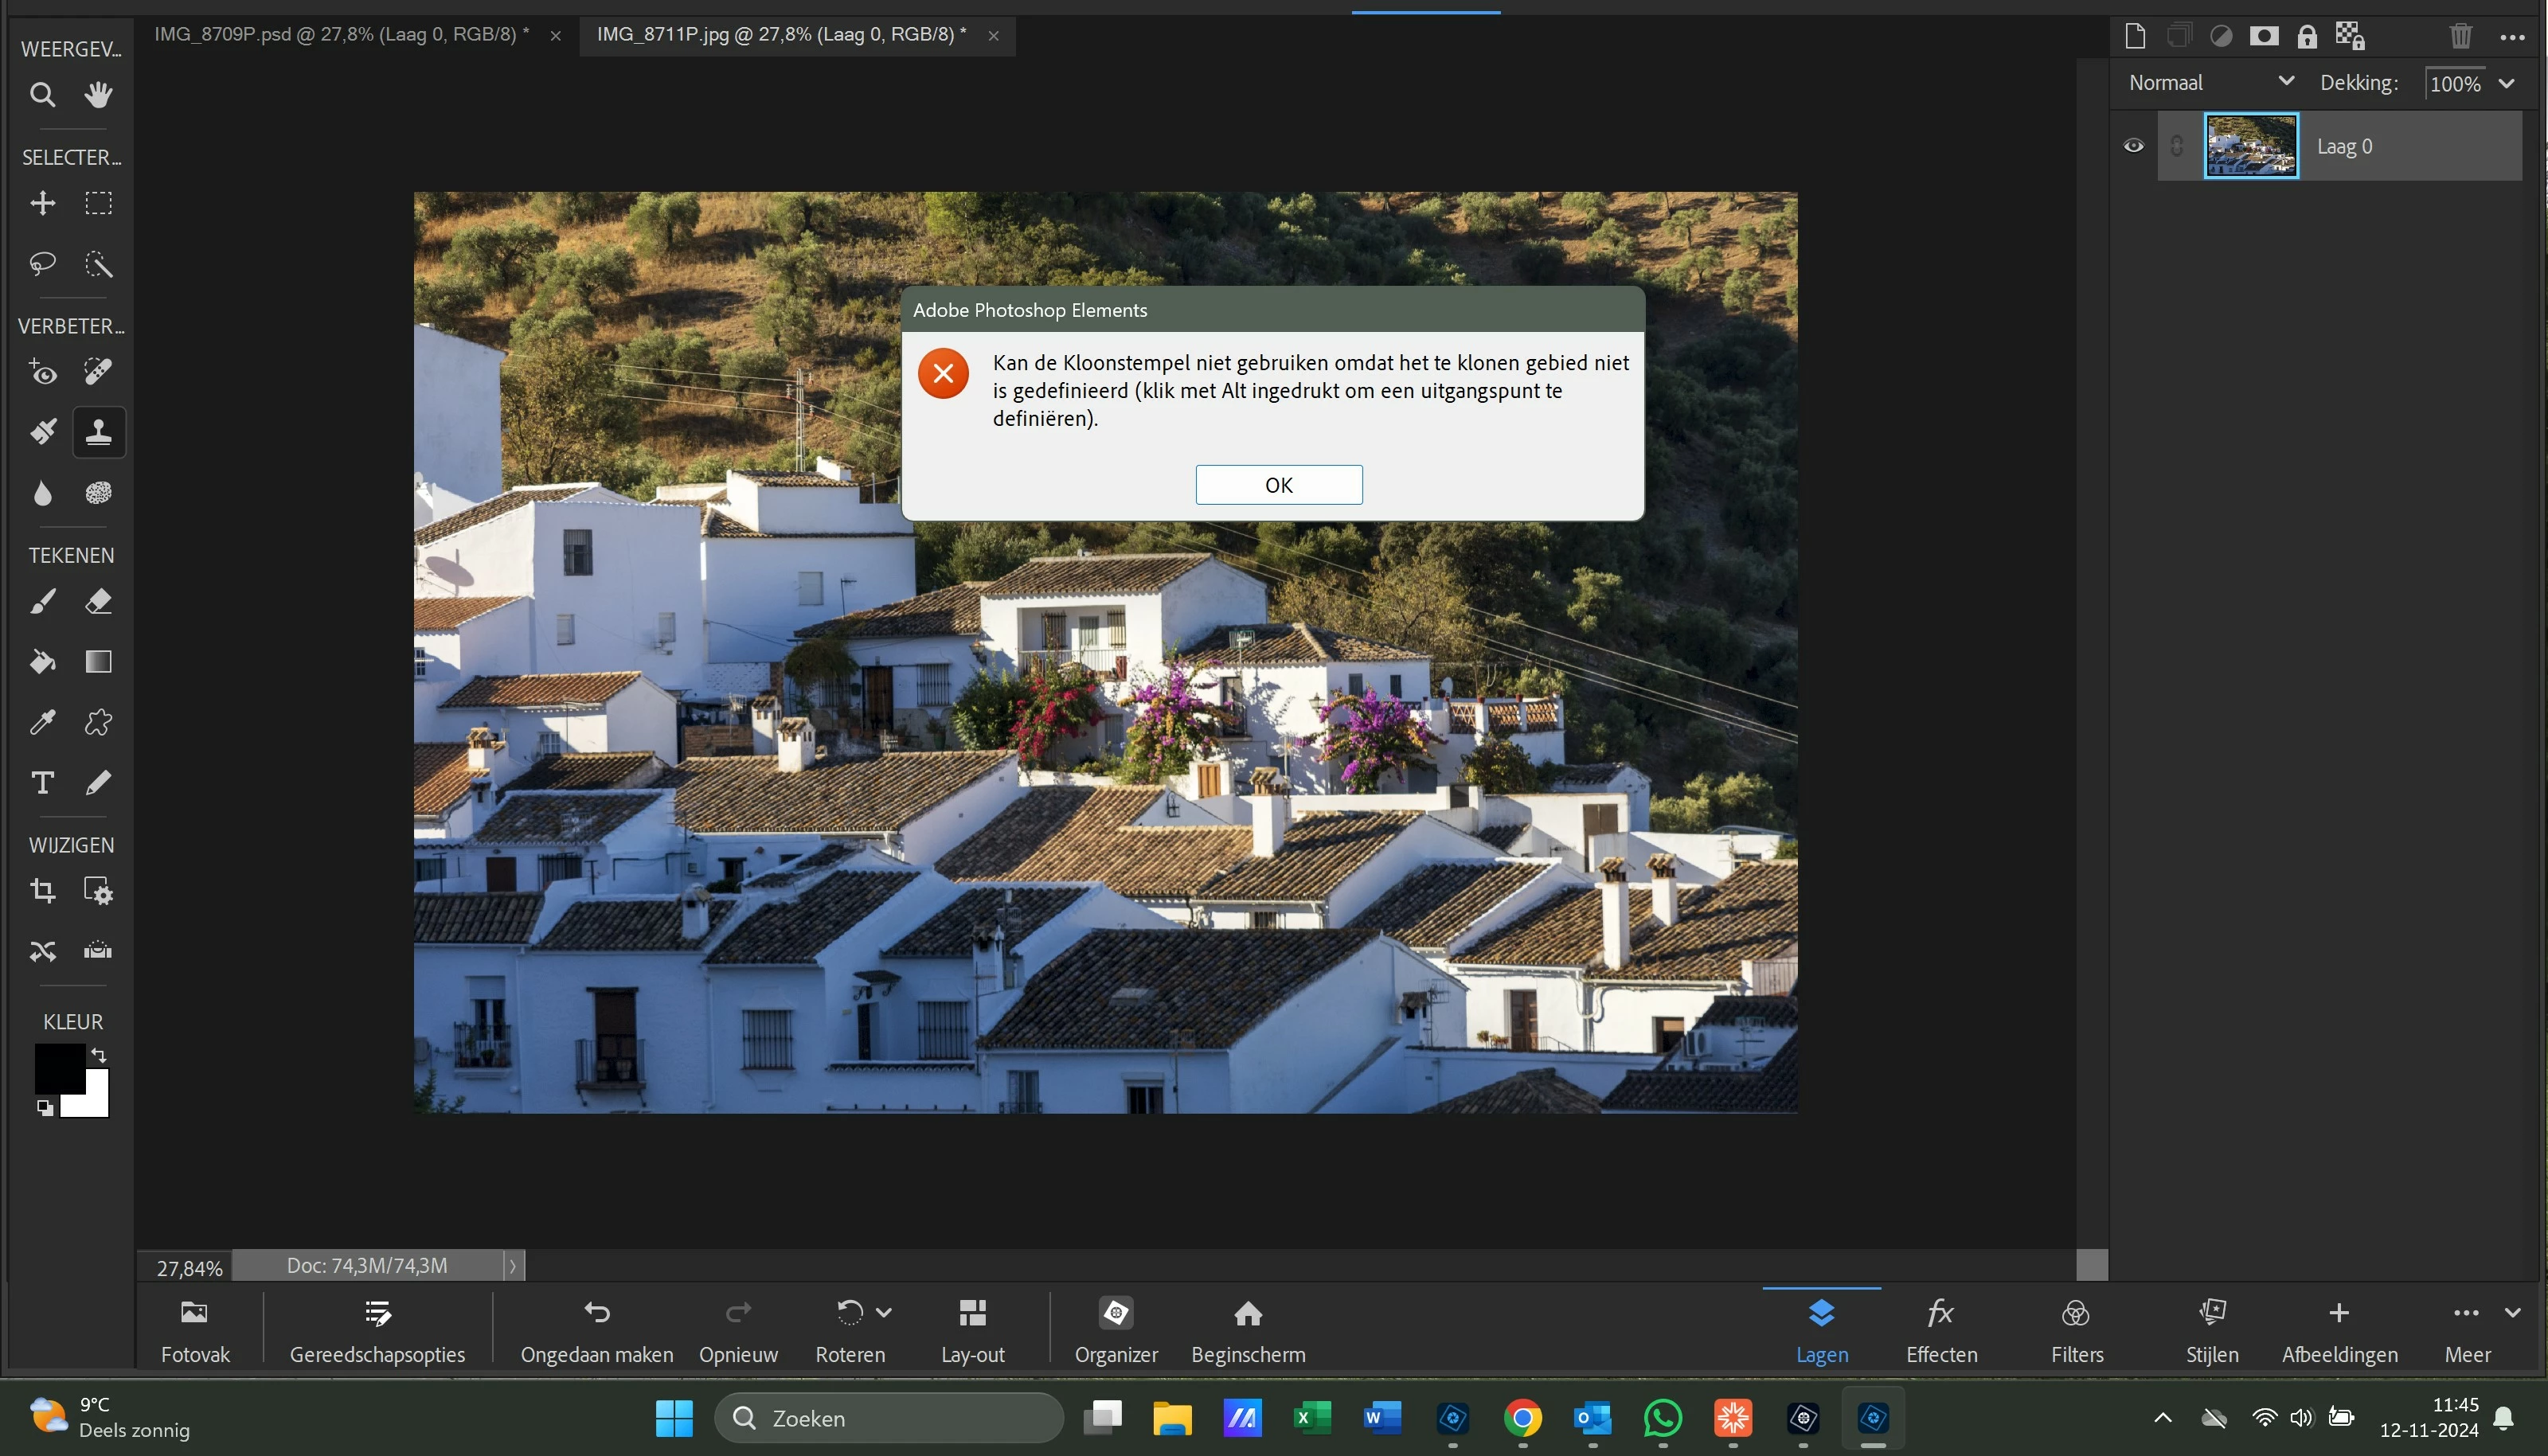The width and height of the screenshot is (2548, 1456).
Task: Select the Paint Bucket tool
Action: point(42,662)
